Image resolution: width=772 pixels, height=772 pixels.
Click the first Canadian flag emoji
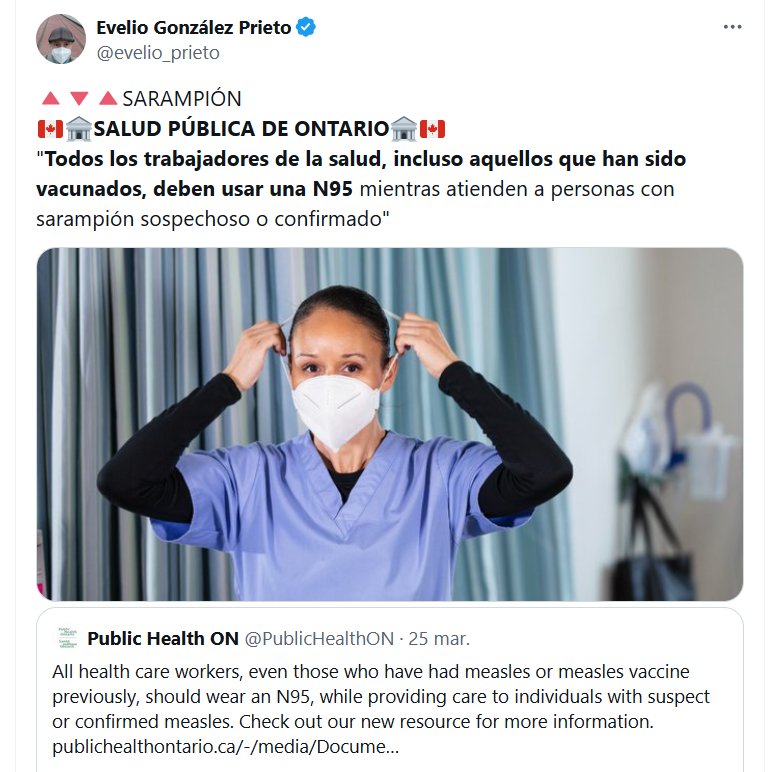tap(50, 129)
